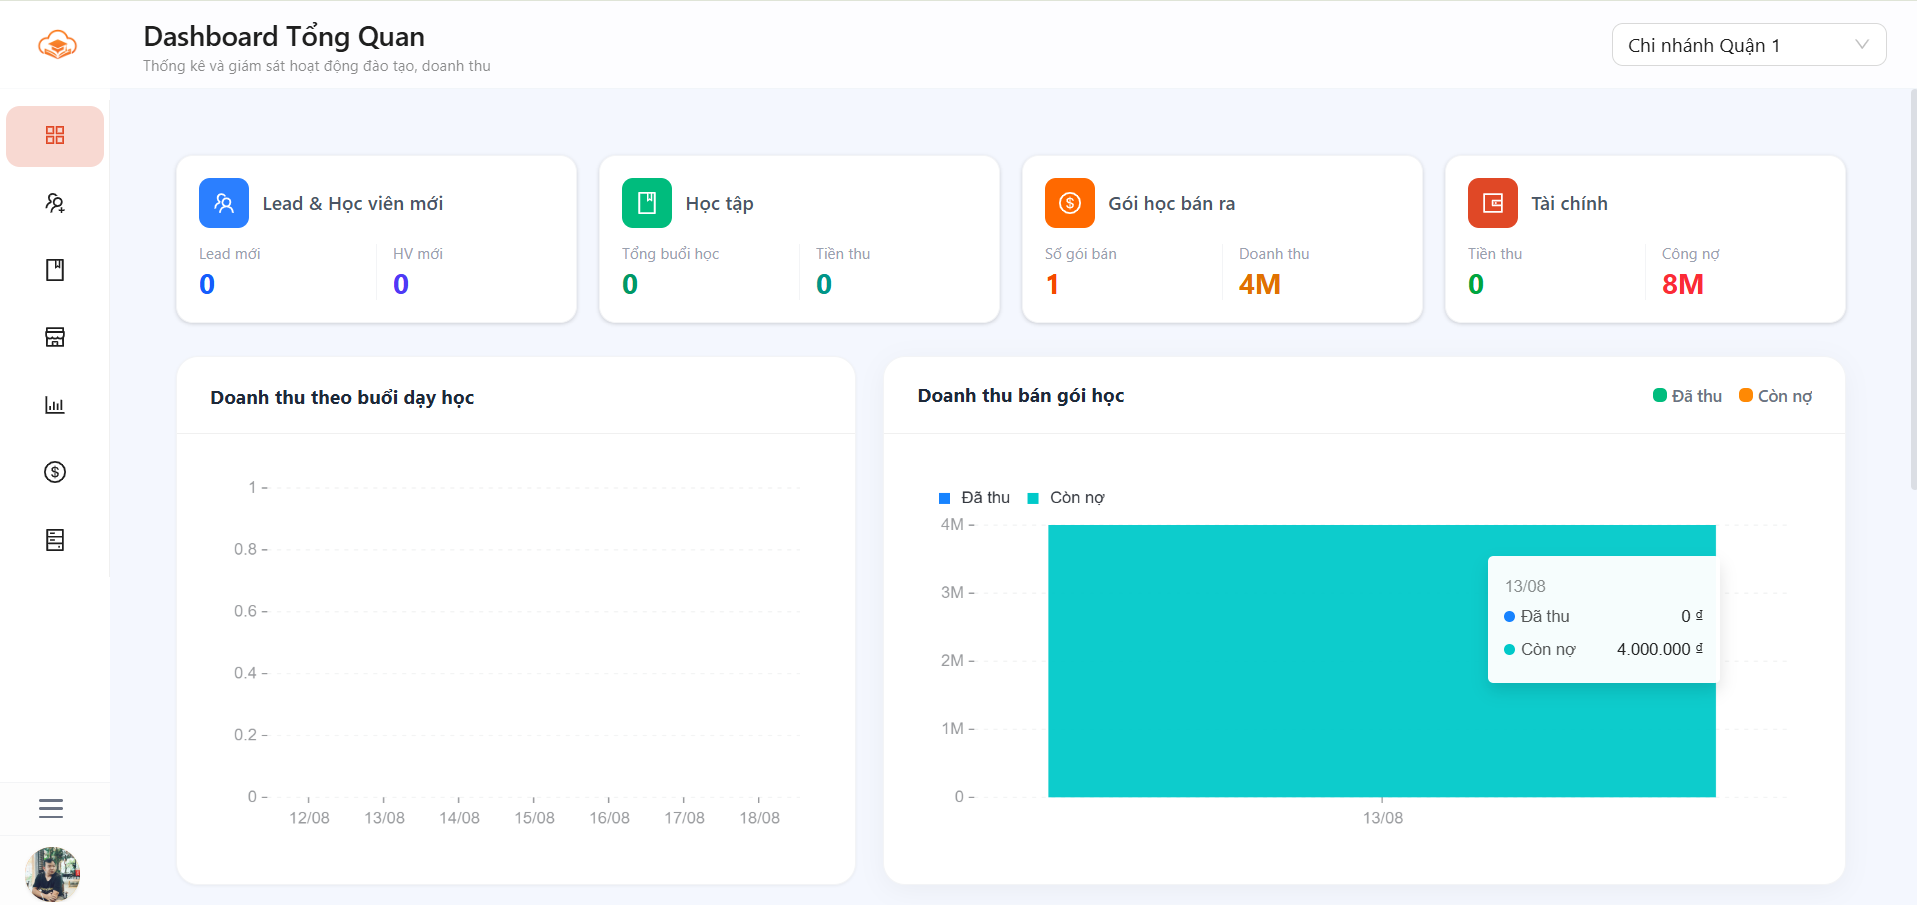Click the blue Lead & Học viên mới icon
The width and height of the screenshot is (1917, 905).
(x=224, y=203)
